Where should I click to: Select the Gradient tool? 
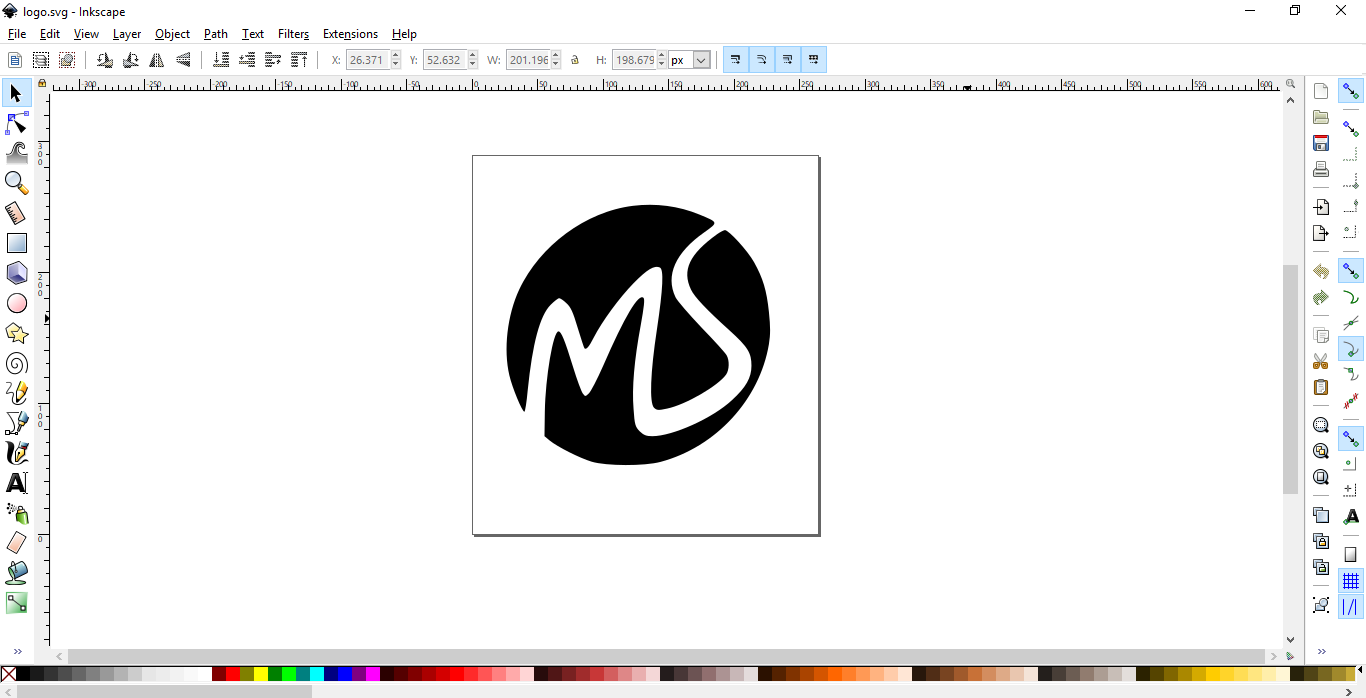pyautogui.click(x=16, y=603)
